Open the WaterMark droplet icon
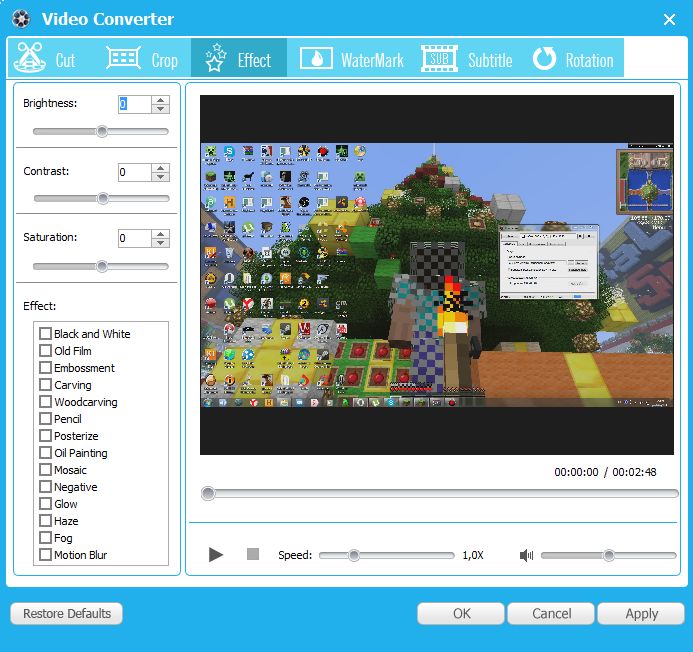Screen dimensions: 693x652 (x=316, y=59)
